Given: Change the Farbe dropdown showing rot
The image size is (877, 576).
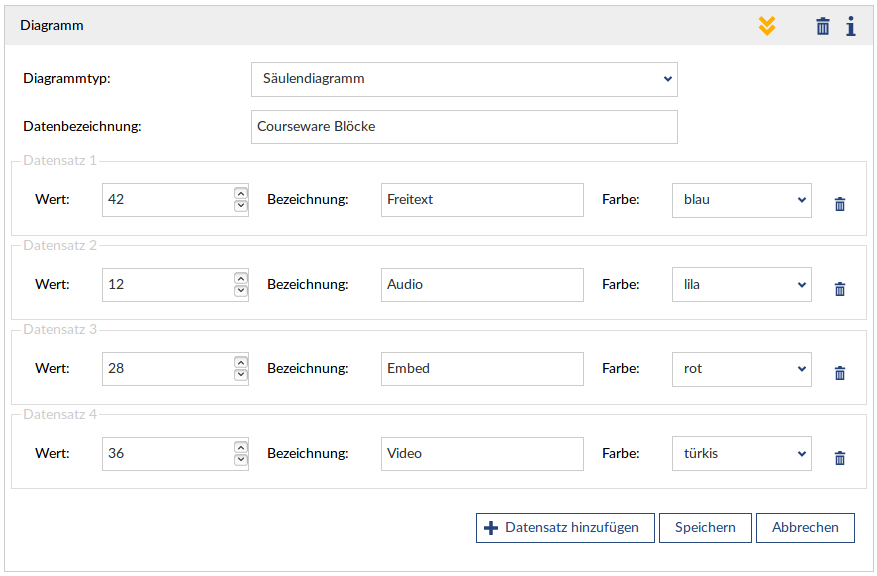Looking at the screenshot, I should [741, 369].
